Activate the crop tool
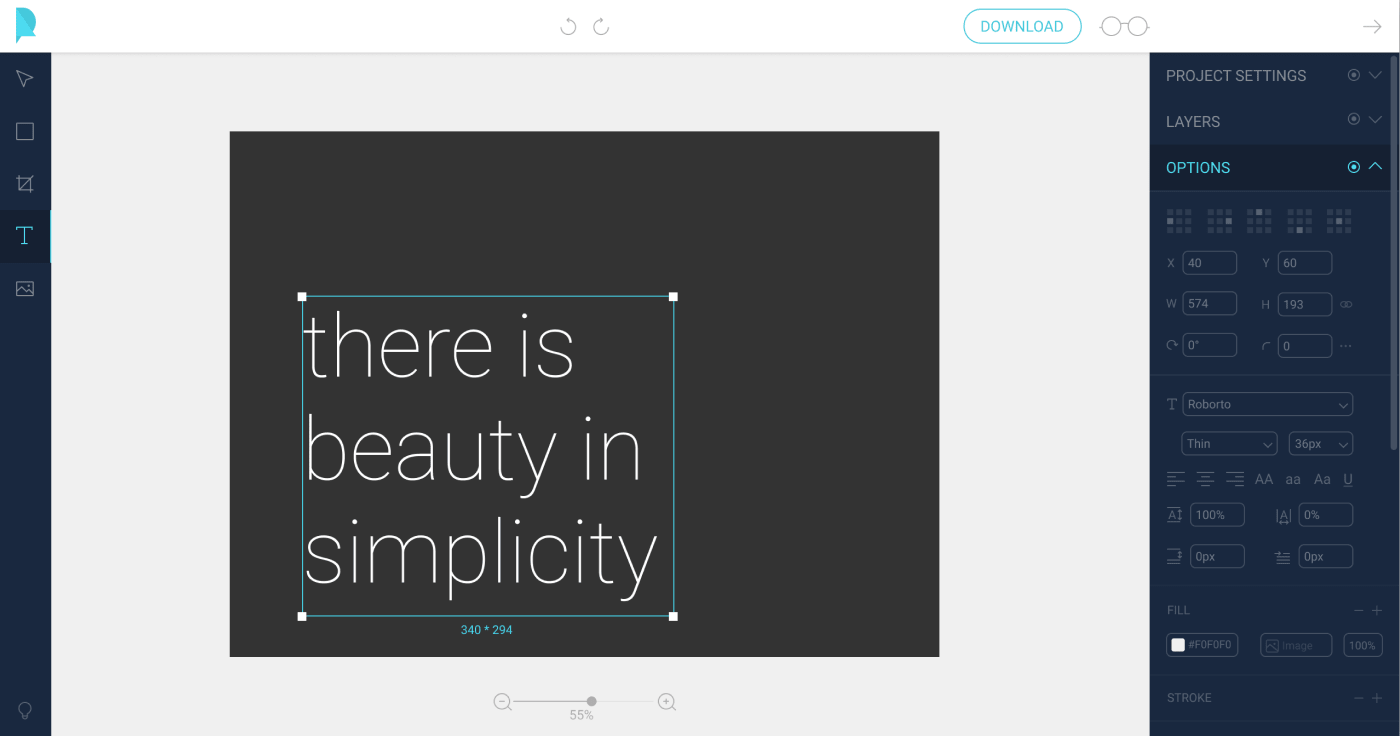Screen dimensions: 1400x736 pos(25,184)
